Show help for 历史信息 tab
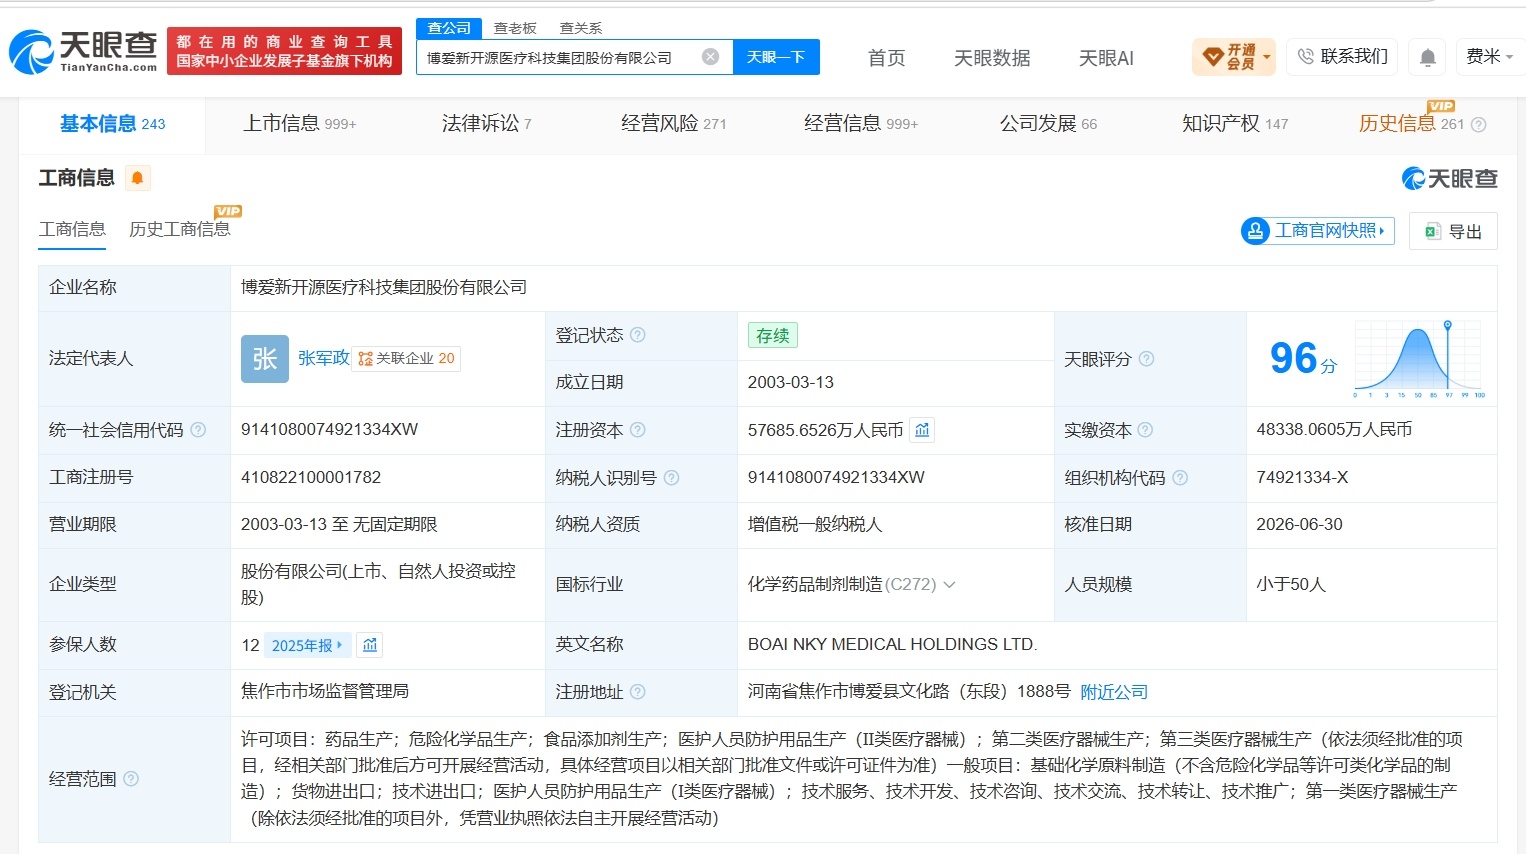This screenshot has width=1526, height=854. [1478, 125]
